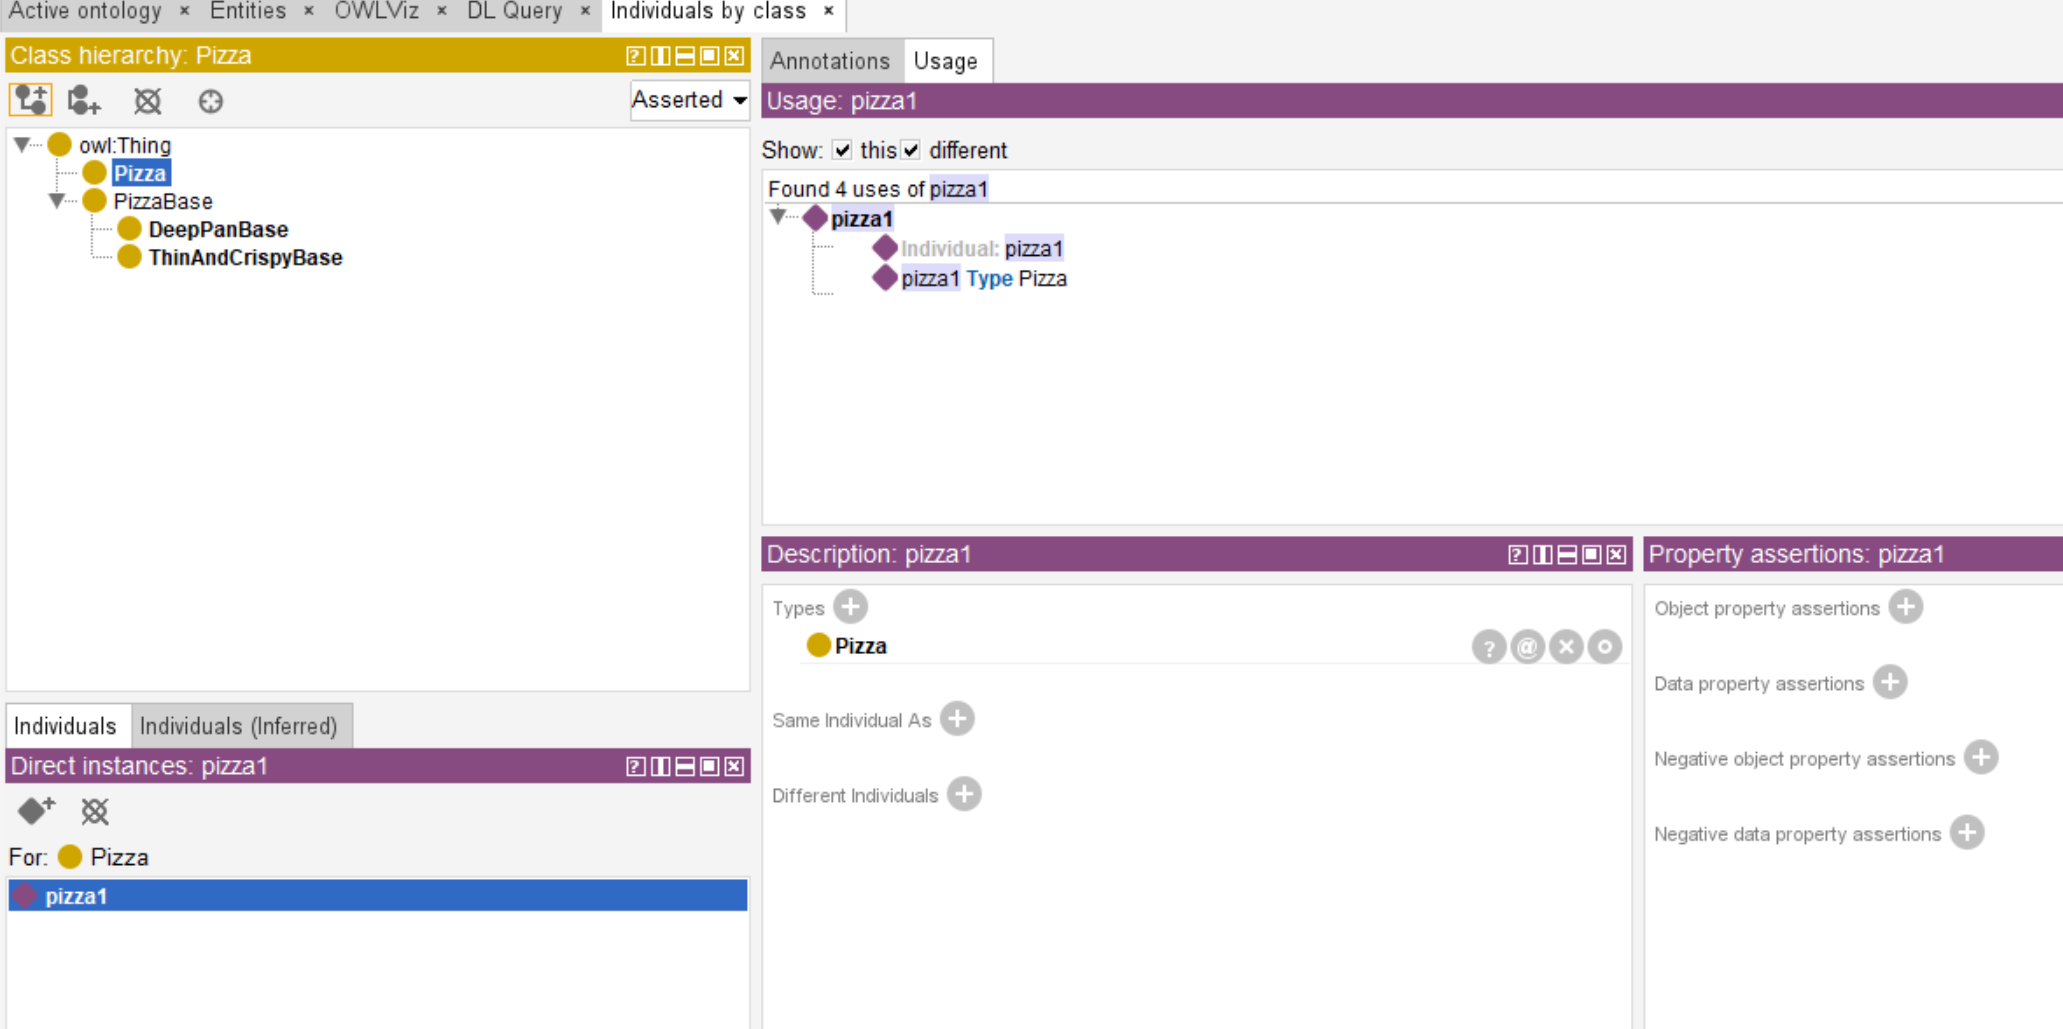Screen dimensions: 2063x1029
Task: Split vertically icon in Description pizza1 header
Action: [x=1543, y=555]
